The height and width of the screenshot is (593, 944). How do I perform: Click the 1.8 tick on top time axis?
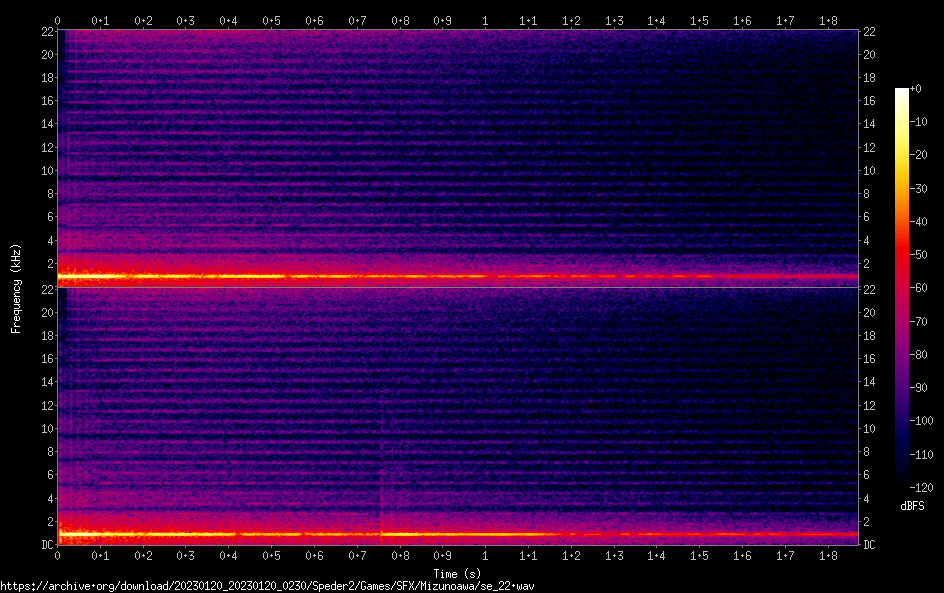[827, 20]
